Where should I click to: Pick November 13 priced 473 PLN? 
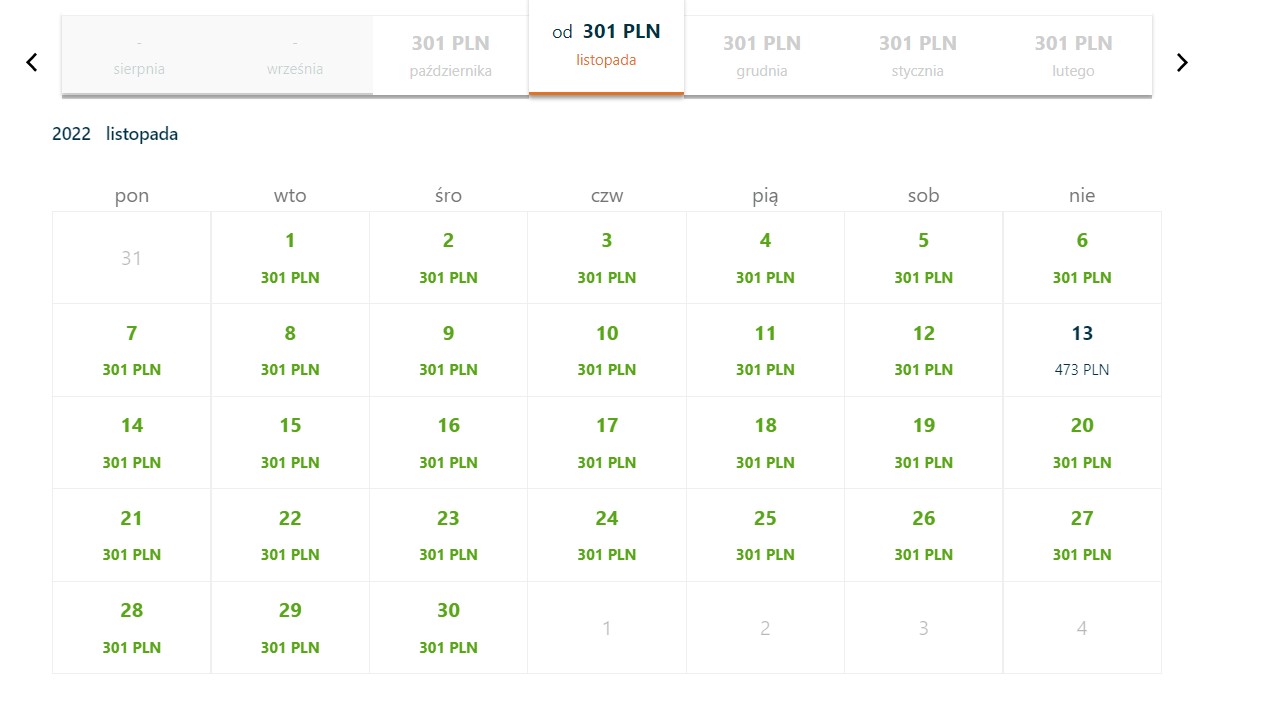pos(1082,350)
